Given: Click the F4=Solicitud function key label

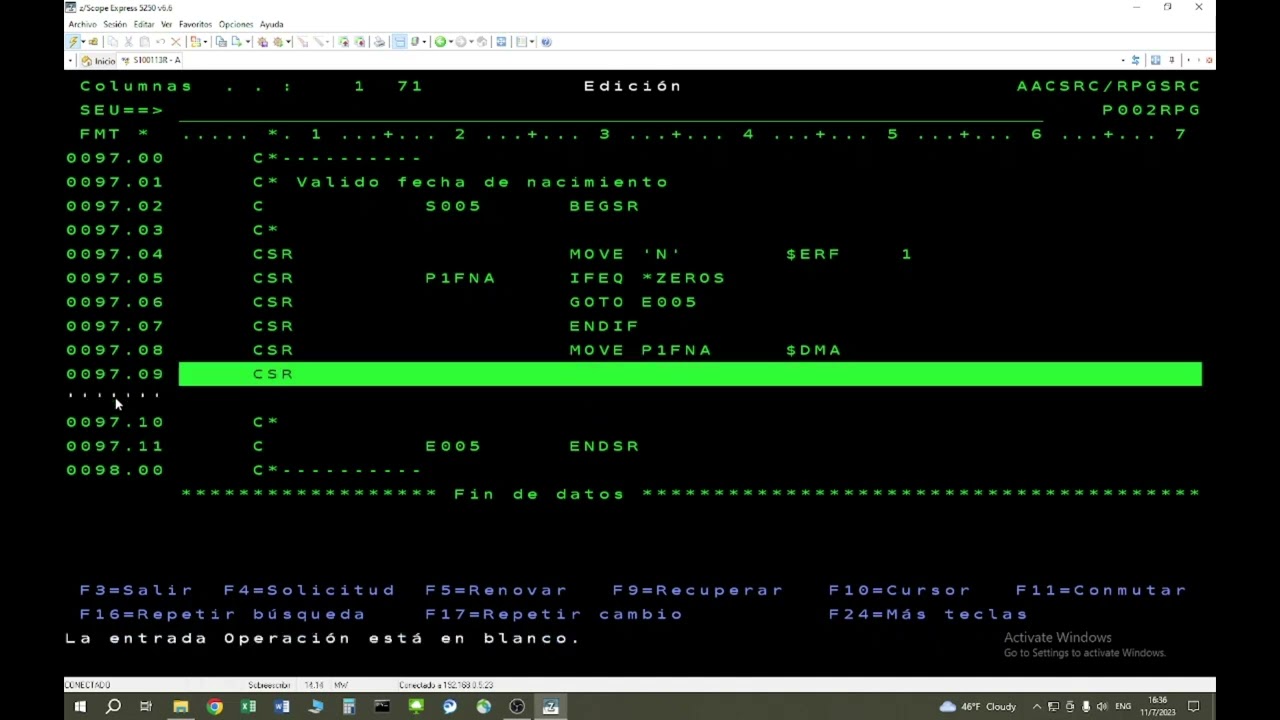Looking at the screenshot, I should tap(309, 590).
